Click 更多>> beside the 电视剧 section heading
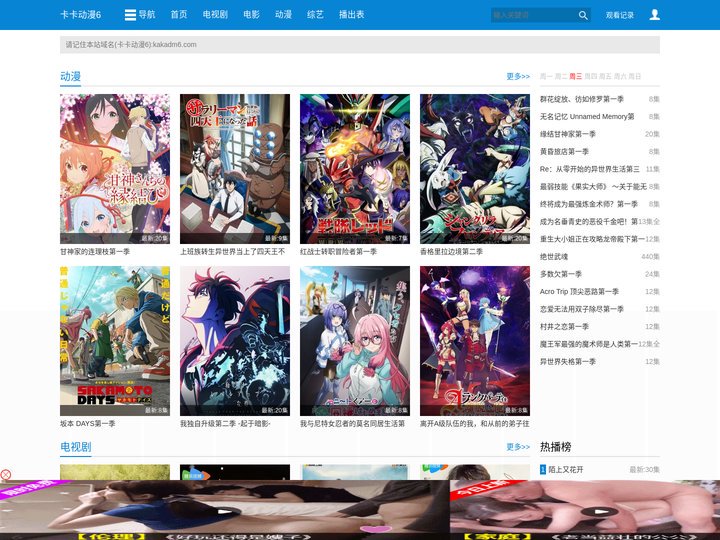 point(518,447)
